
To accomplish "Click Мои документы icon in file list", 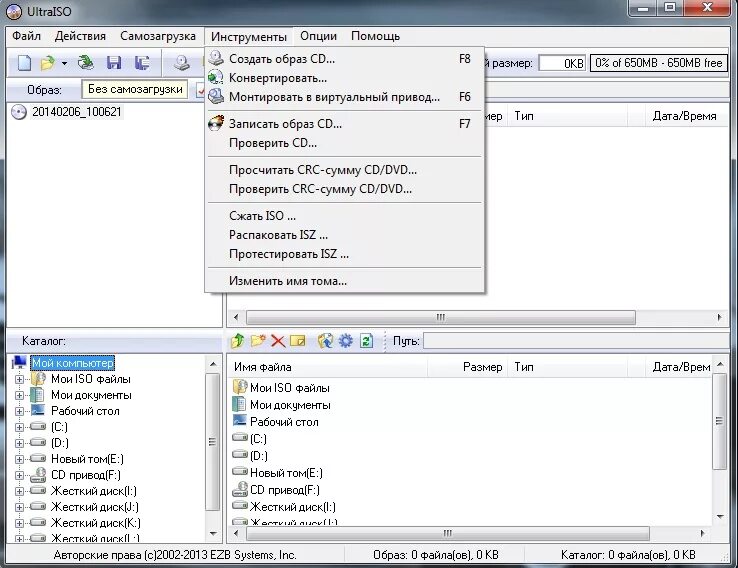I will (x=240, y=404).
